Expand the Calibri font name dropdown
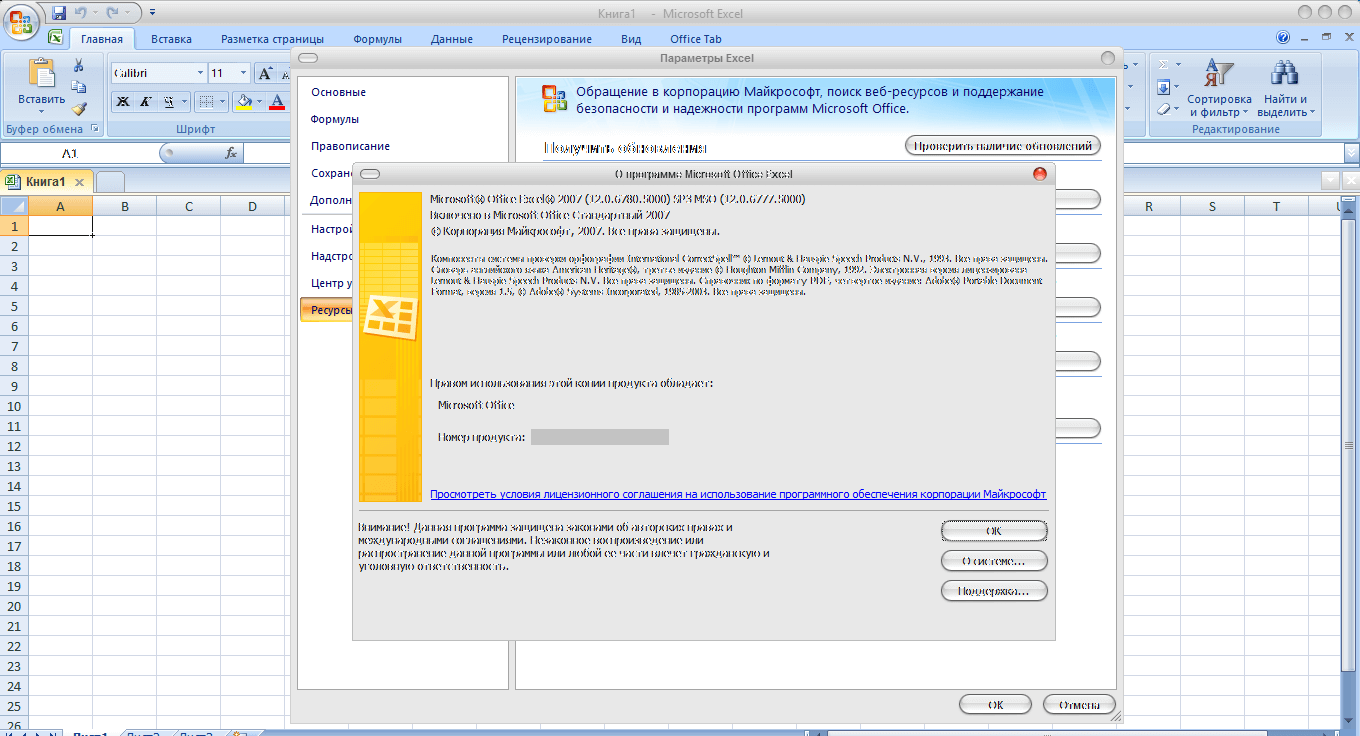This screenshot has width=1360, height=736. 198,73
